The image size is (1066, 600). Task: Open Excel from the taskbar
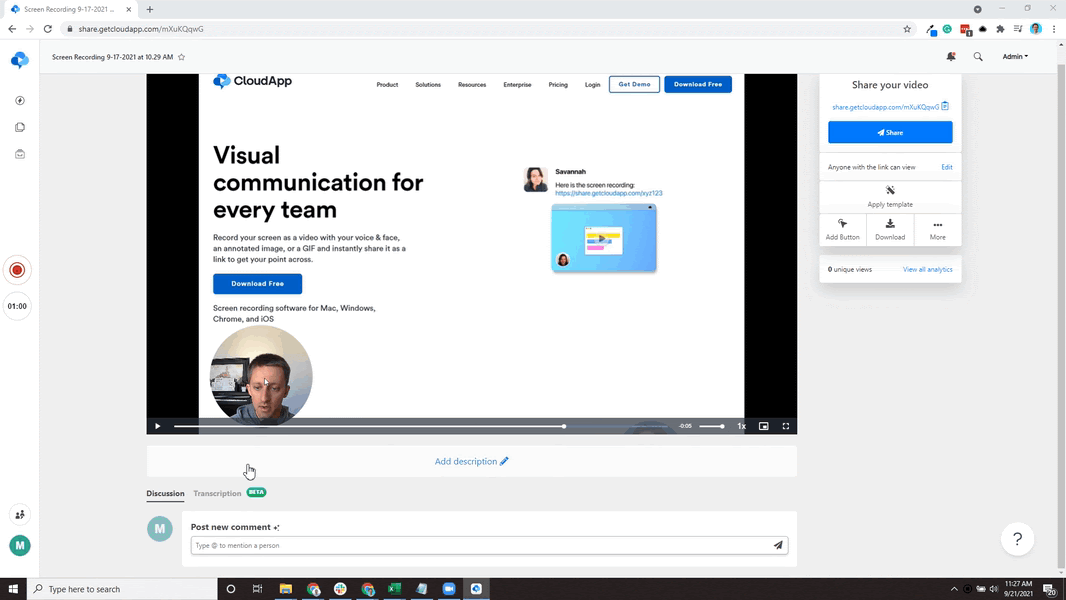[x=394, y=589]
